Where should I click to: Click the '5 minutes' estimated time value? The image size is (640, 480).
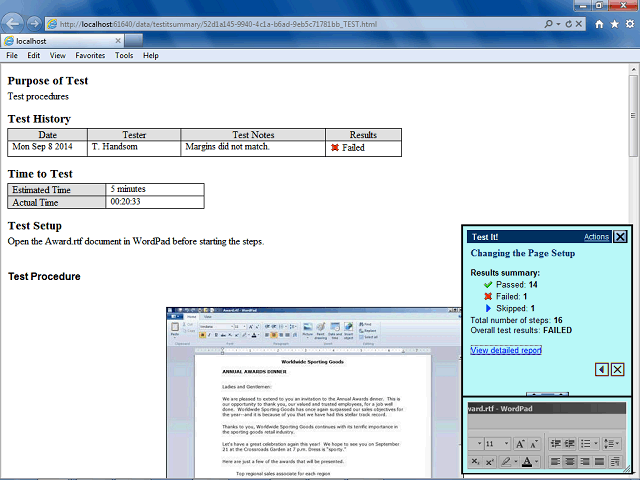point(128,189)
